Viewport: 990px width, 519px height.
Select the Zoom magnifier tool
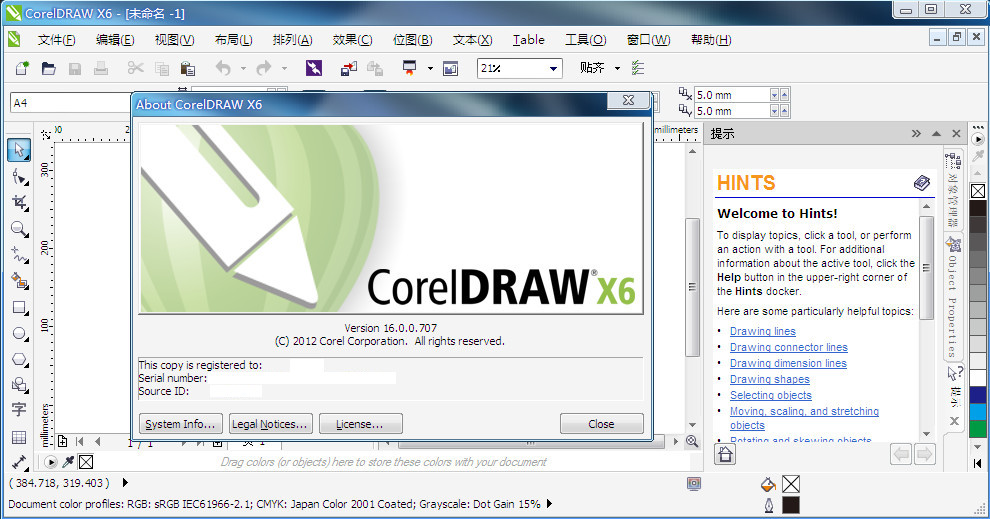(x=18, y=229)
